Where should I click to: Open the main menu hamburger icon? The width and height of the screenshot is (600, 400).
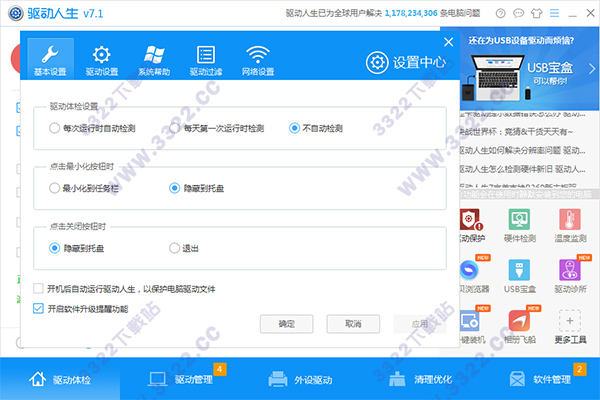click(554, 13)
